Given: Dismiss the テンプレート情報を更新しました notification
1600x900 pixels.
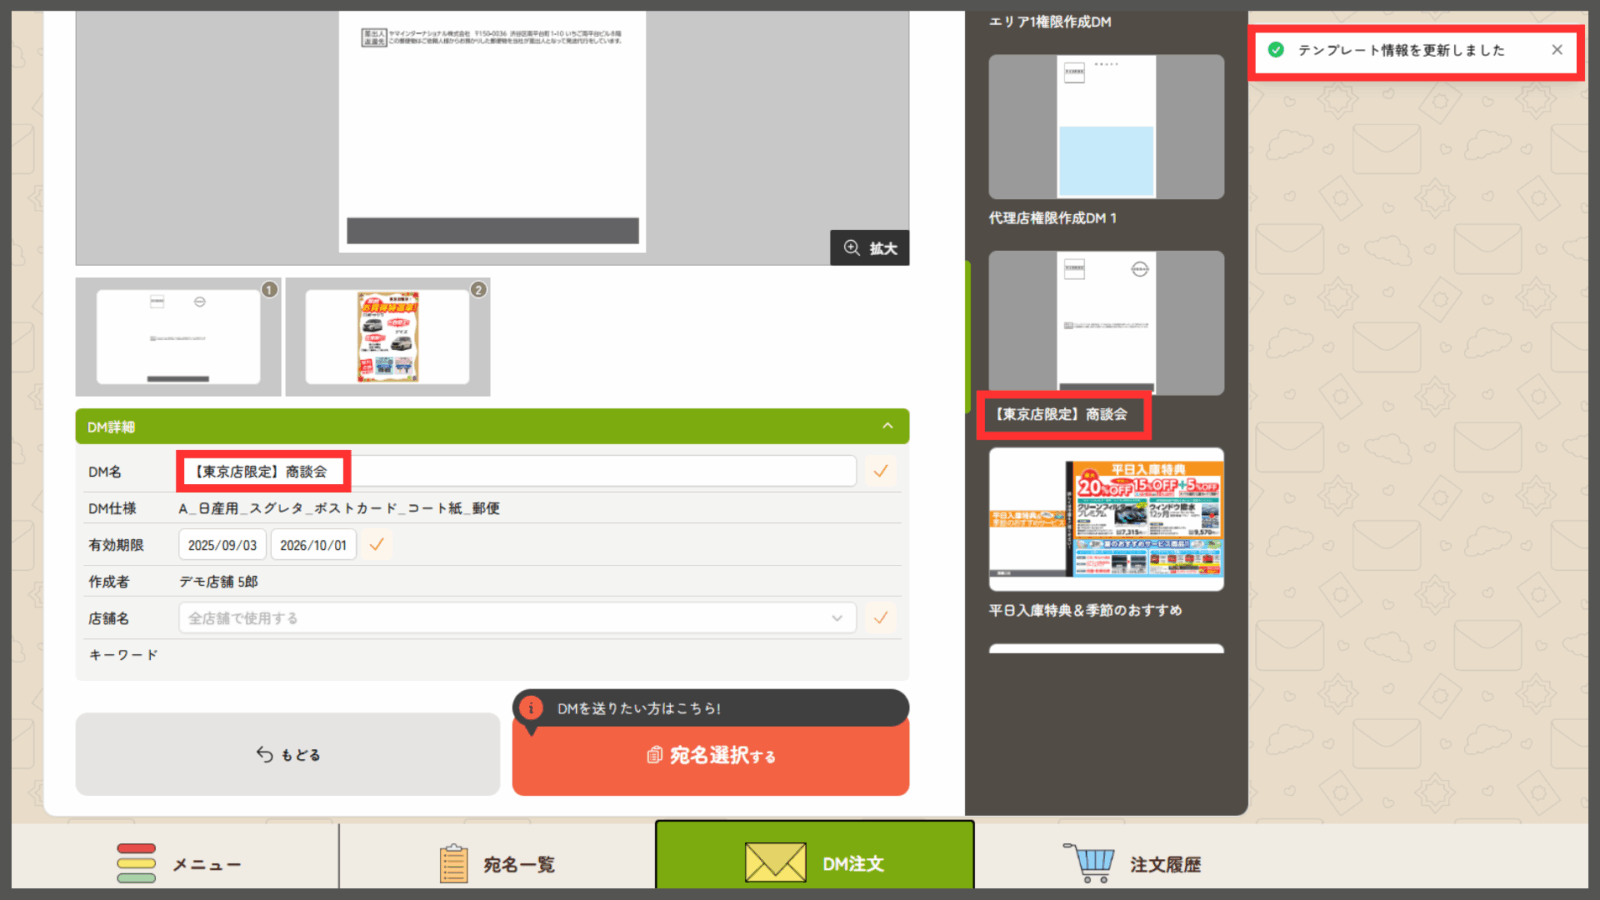Looking at the screenshot, I should coord(1557,50).
